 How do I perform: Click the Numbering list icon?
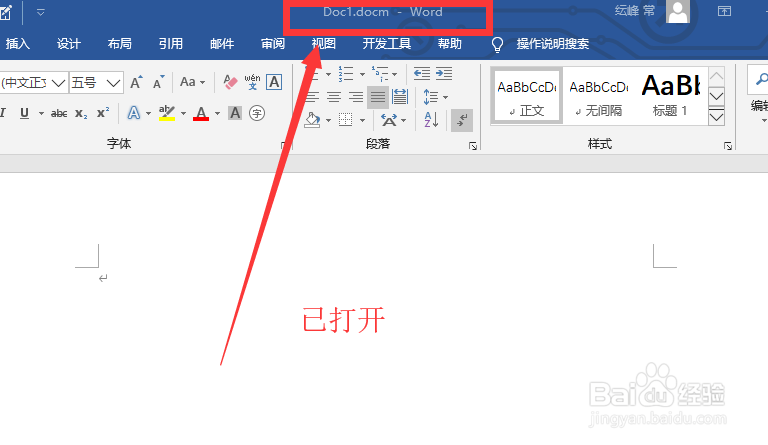[x=346, y=74]
